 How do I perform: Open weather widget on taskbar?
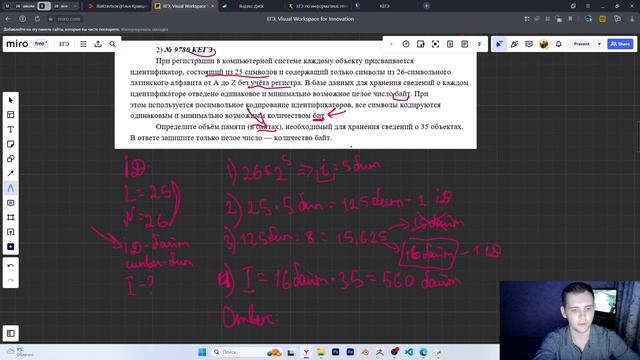pyautogui.click(x=20, y=352)
